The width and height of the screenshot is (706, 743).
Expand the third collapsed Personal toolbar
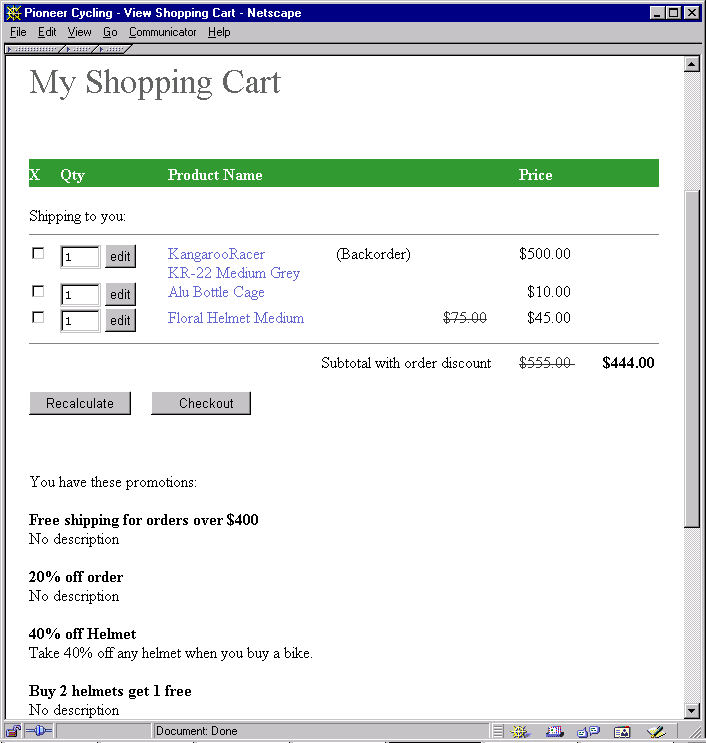(x=113, y=49)
